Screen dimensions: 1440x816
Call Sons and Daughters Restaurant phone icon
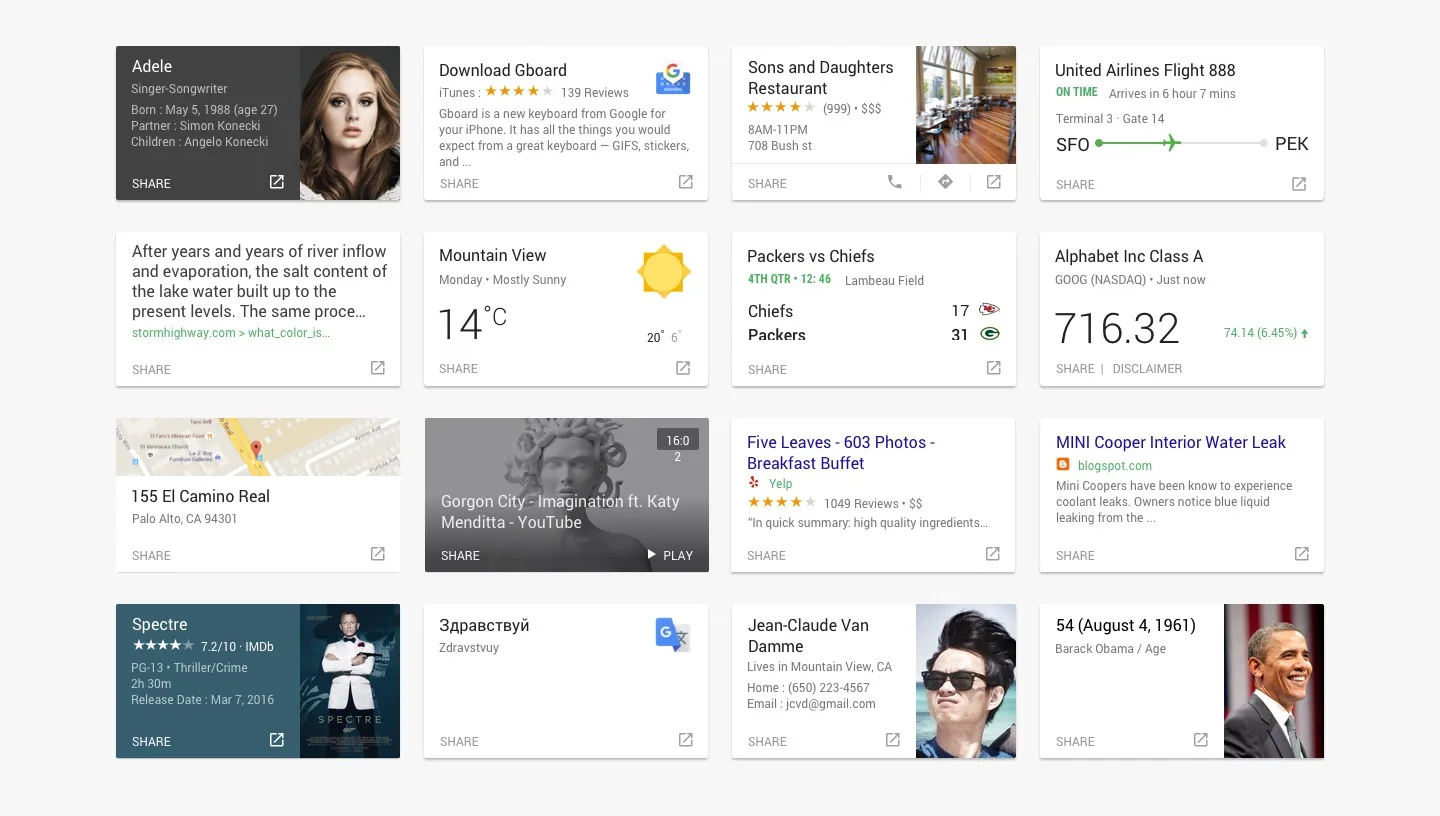tap(895, 182)
